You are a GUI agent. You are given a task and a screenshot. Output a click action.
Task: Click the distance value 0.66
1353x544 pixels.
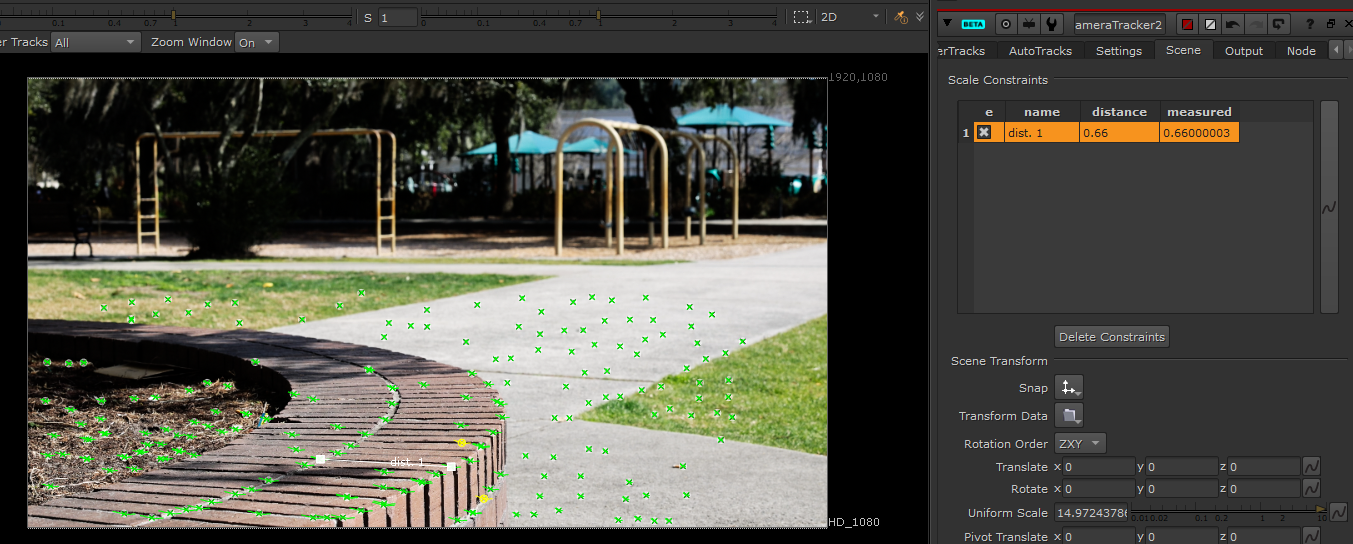[1119, 132]
